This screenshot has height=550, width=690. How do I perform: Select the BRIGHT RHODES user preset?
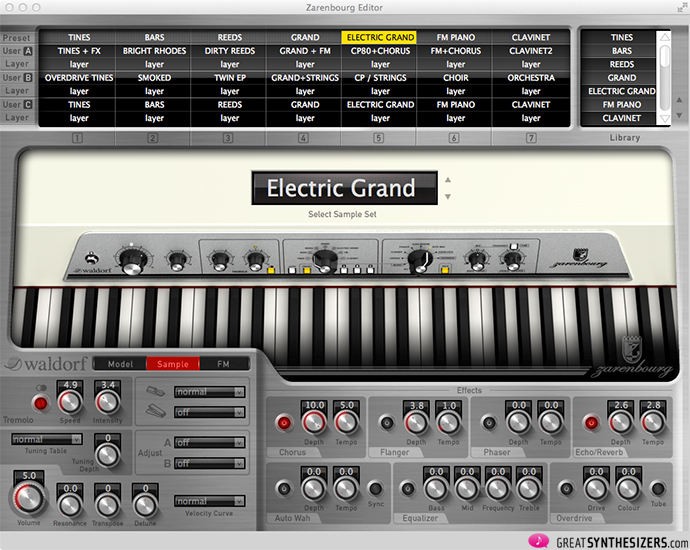tap(154, 50)
